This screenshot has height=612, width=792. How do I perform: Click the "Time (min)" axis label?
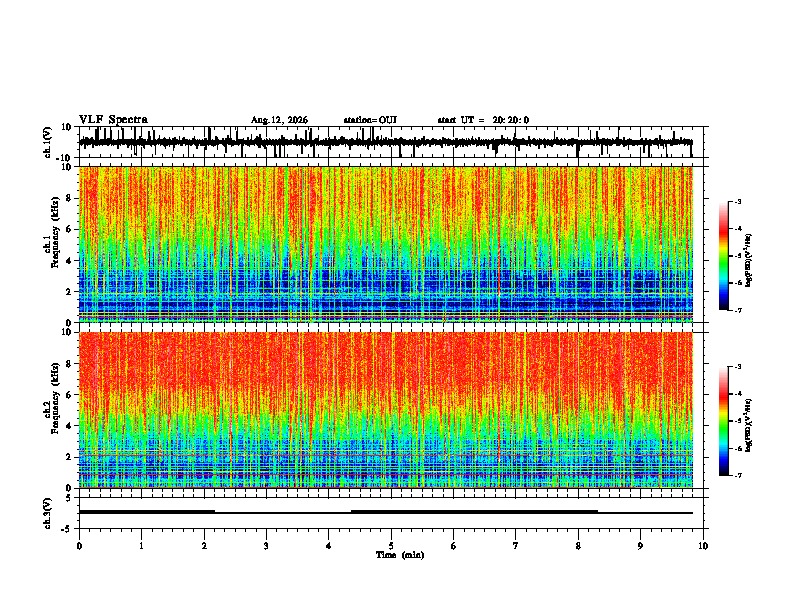[400, 555]
